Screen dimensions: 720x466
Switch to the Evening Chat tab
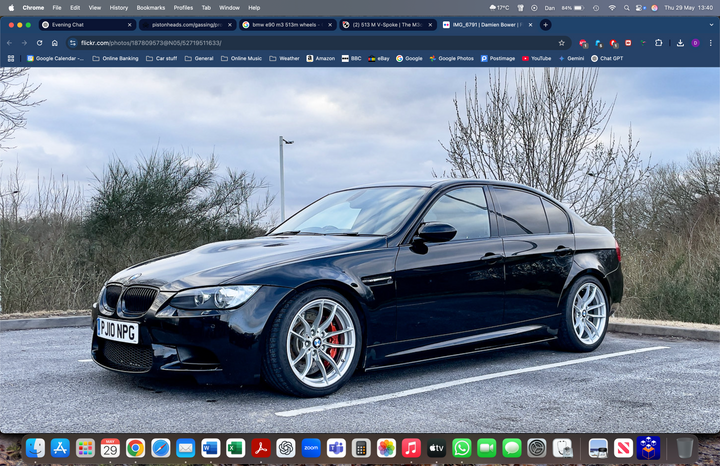[68, 24]
